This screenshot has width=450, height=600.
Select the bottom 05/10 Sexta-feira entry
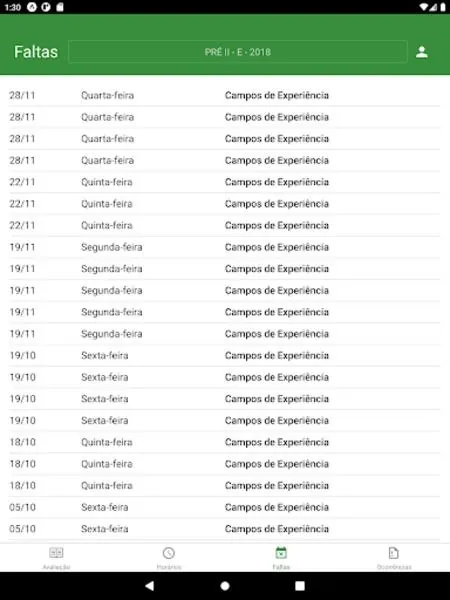coord(224,529)
